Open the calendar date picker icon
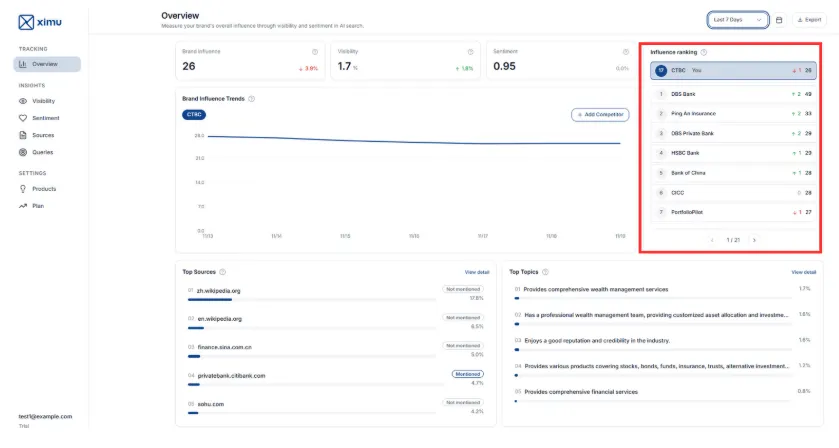This screenshot has height=448, width=839. (779, 19)
